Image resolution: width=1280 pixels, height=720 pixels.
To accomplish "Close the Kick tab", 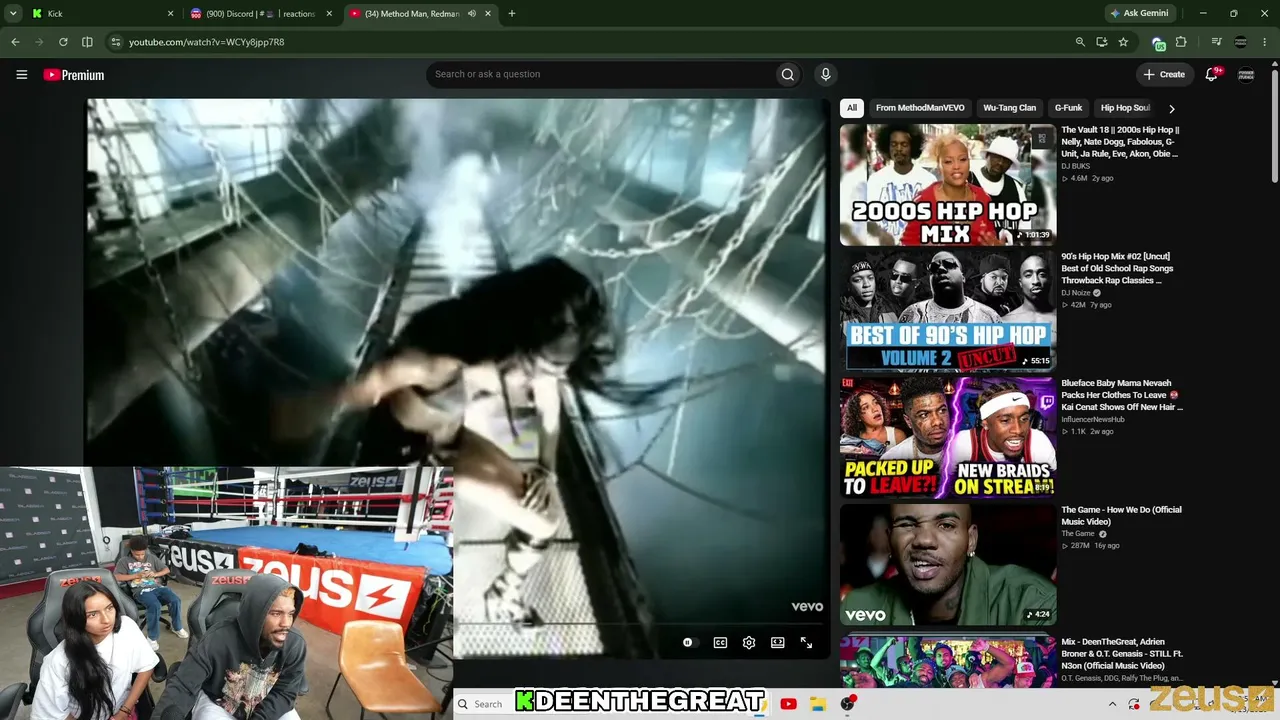I will [x=170, y=14].
